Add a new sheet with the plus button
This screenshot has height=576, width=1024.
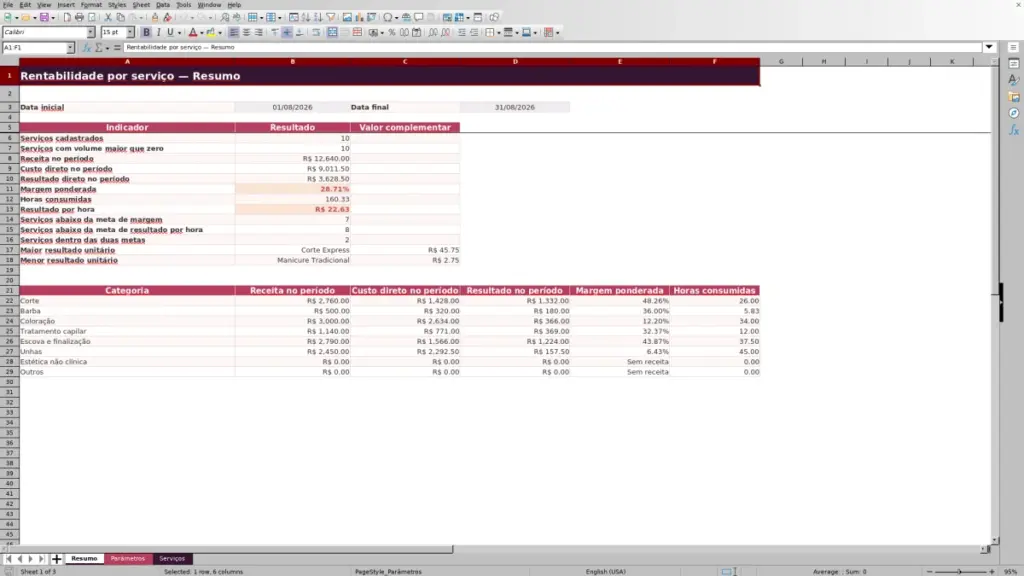click(56, 559)
